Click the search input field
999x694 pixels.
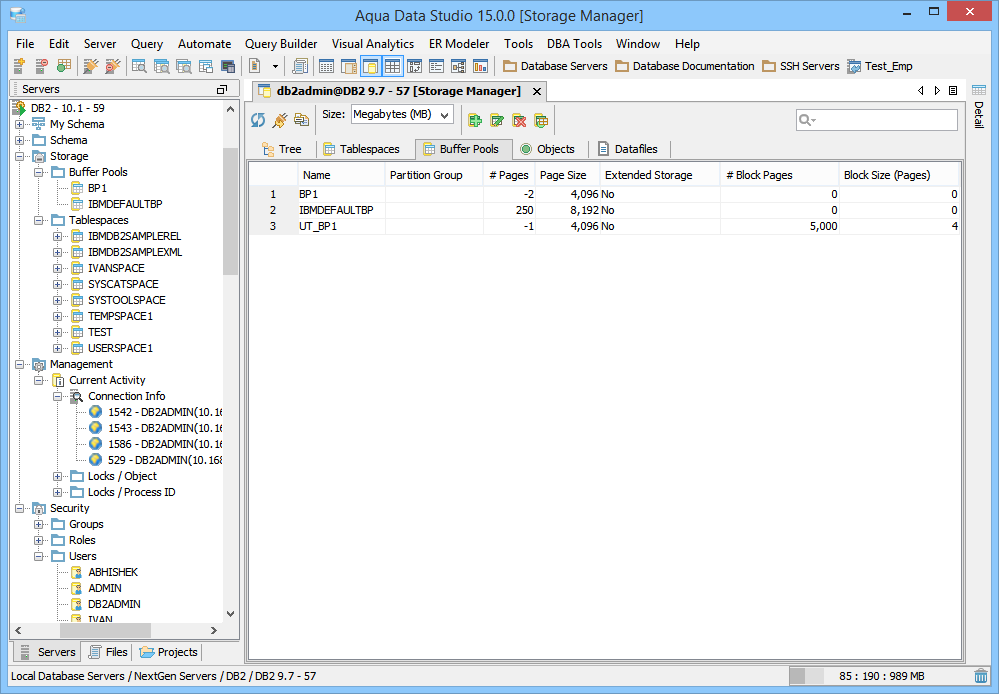pyautogui.click(x=877, y=120)
